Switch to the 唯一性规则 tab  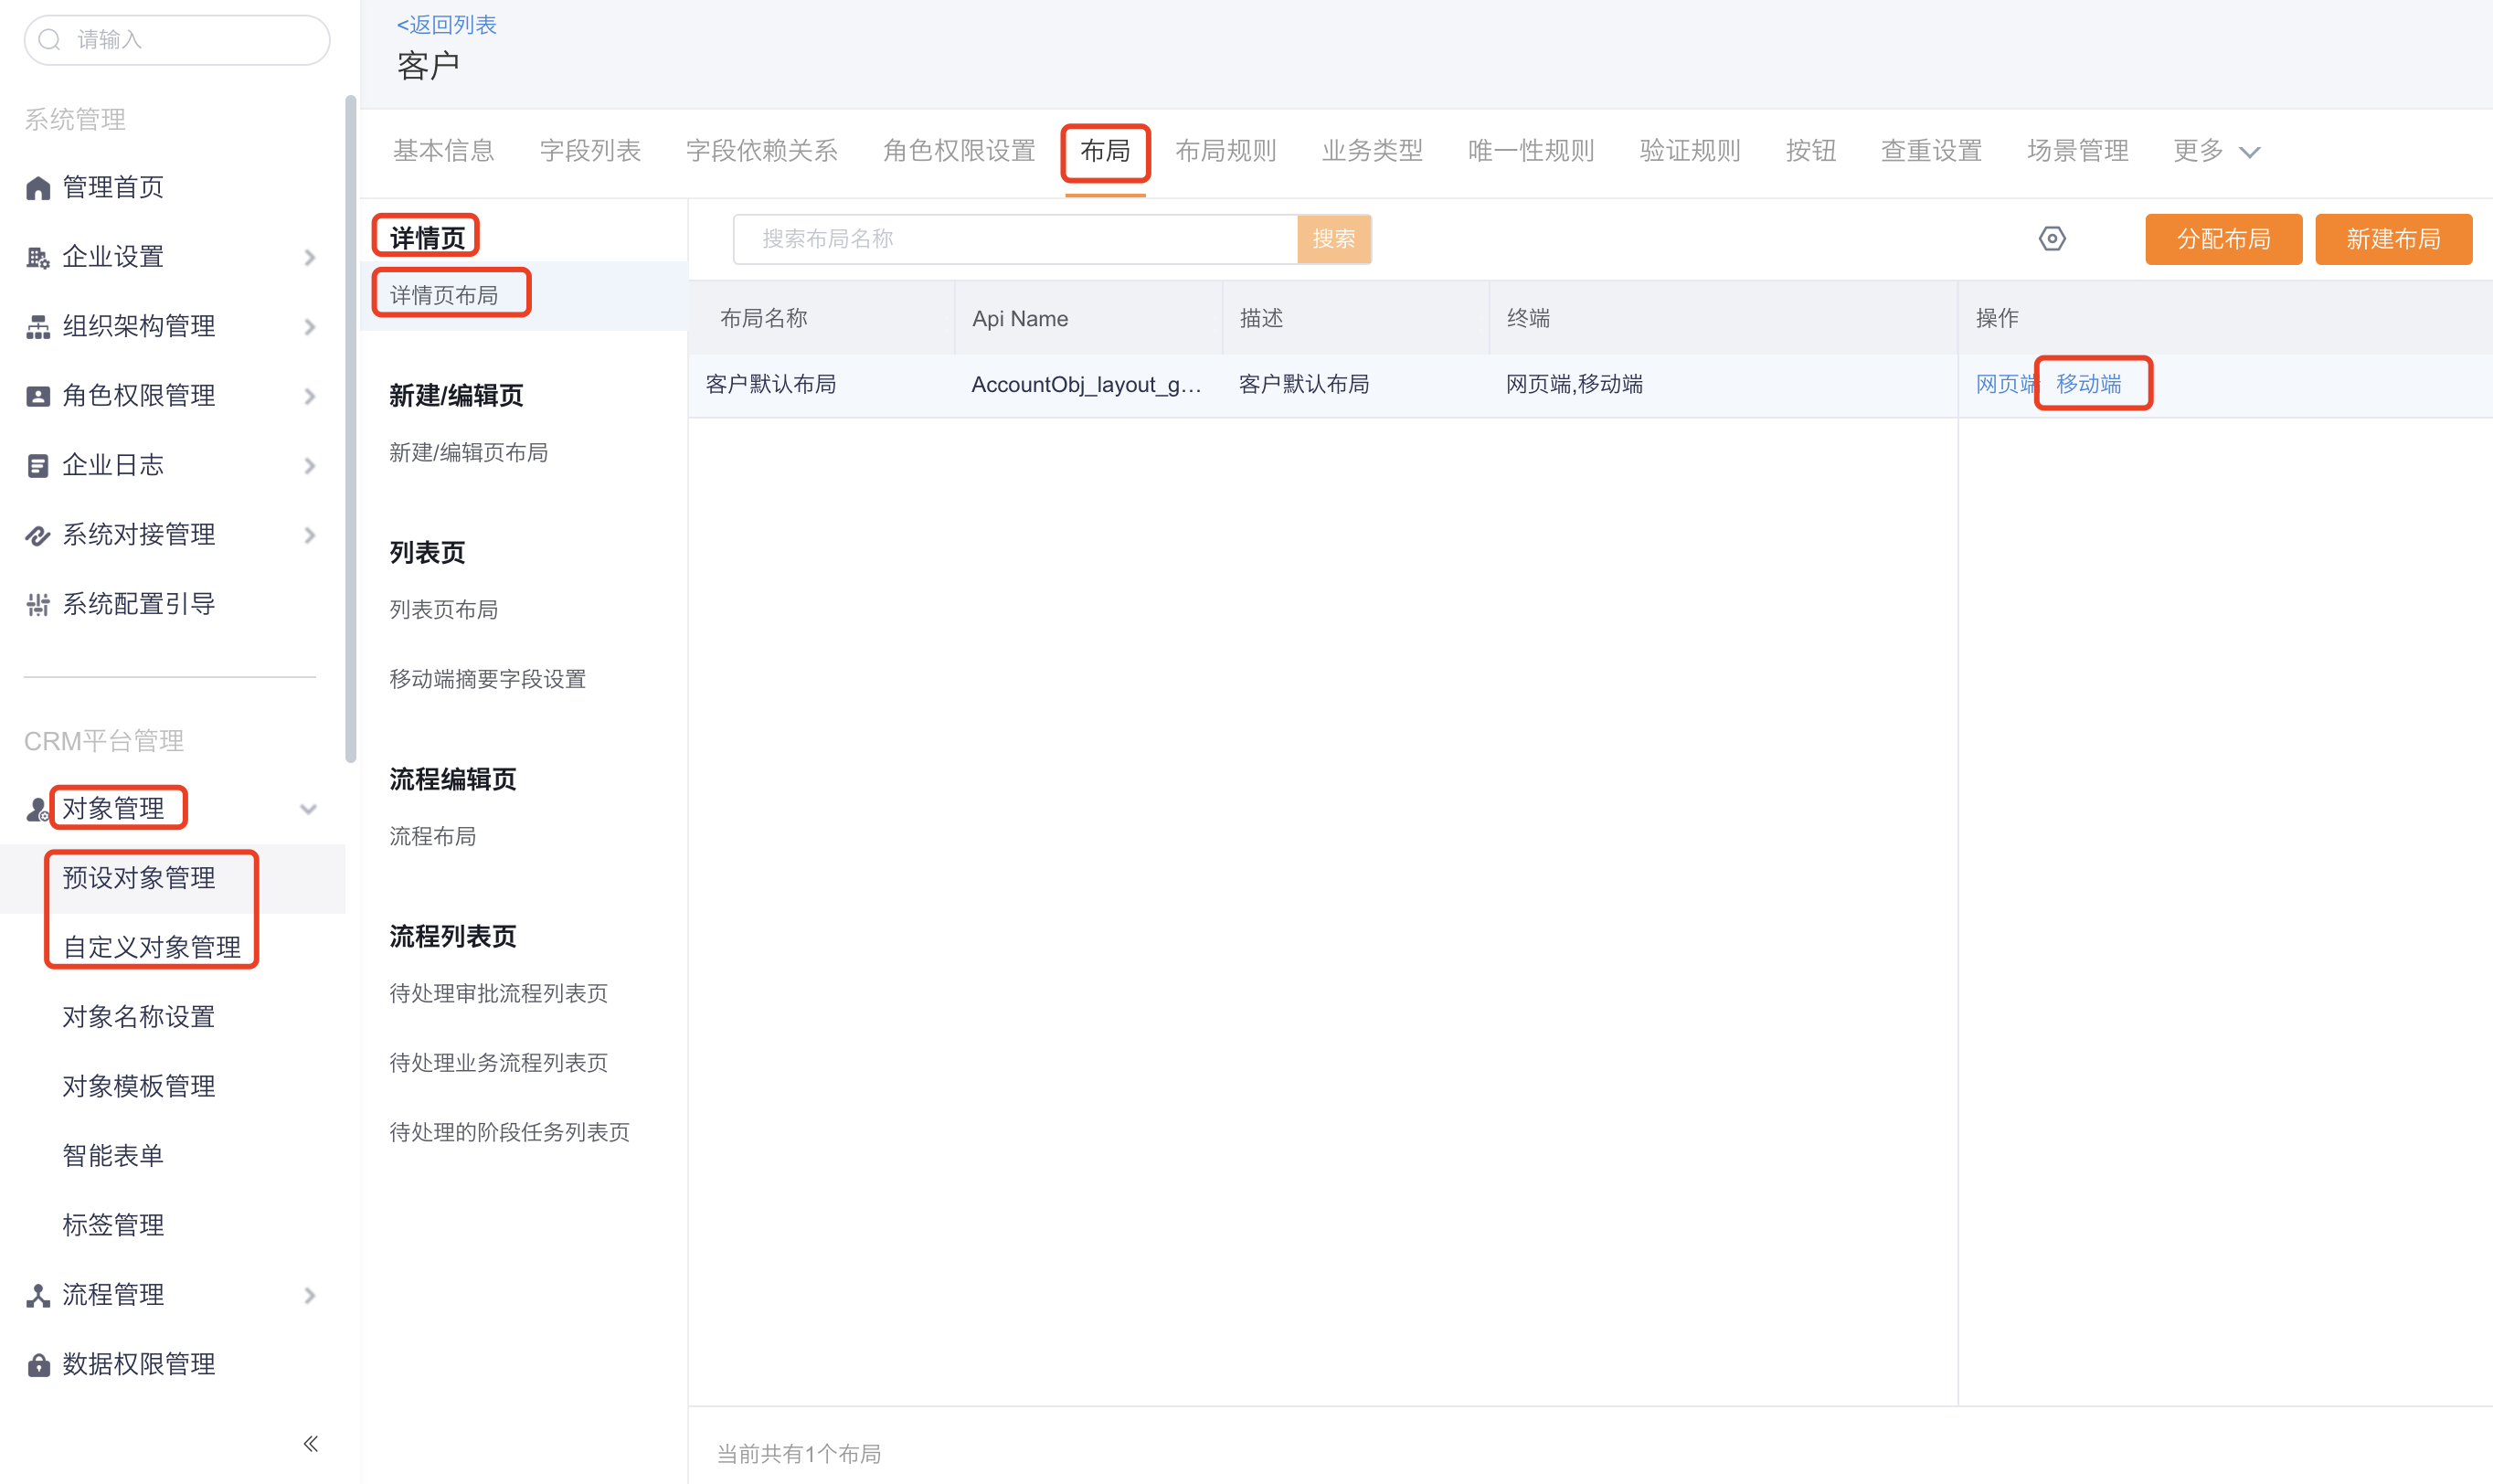click(1531, 151)
